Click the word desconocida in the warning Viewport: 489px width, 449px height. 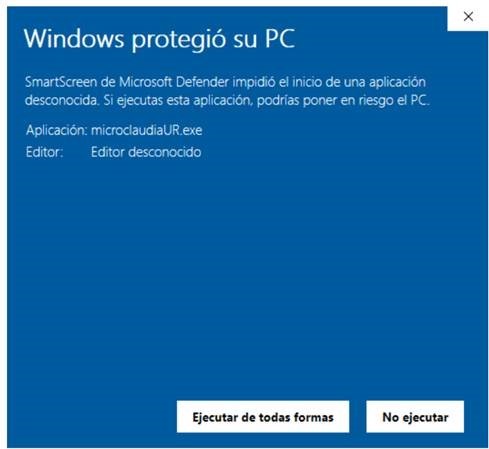[x=62, y=100]
